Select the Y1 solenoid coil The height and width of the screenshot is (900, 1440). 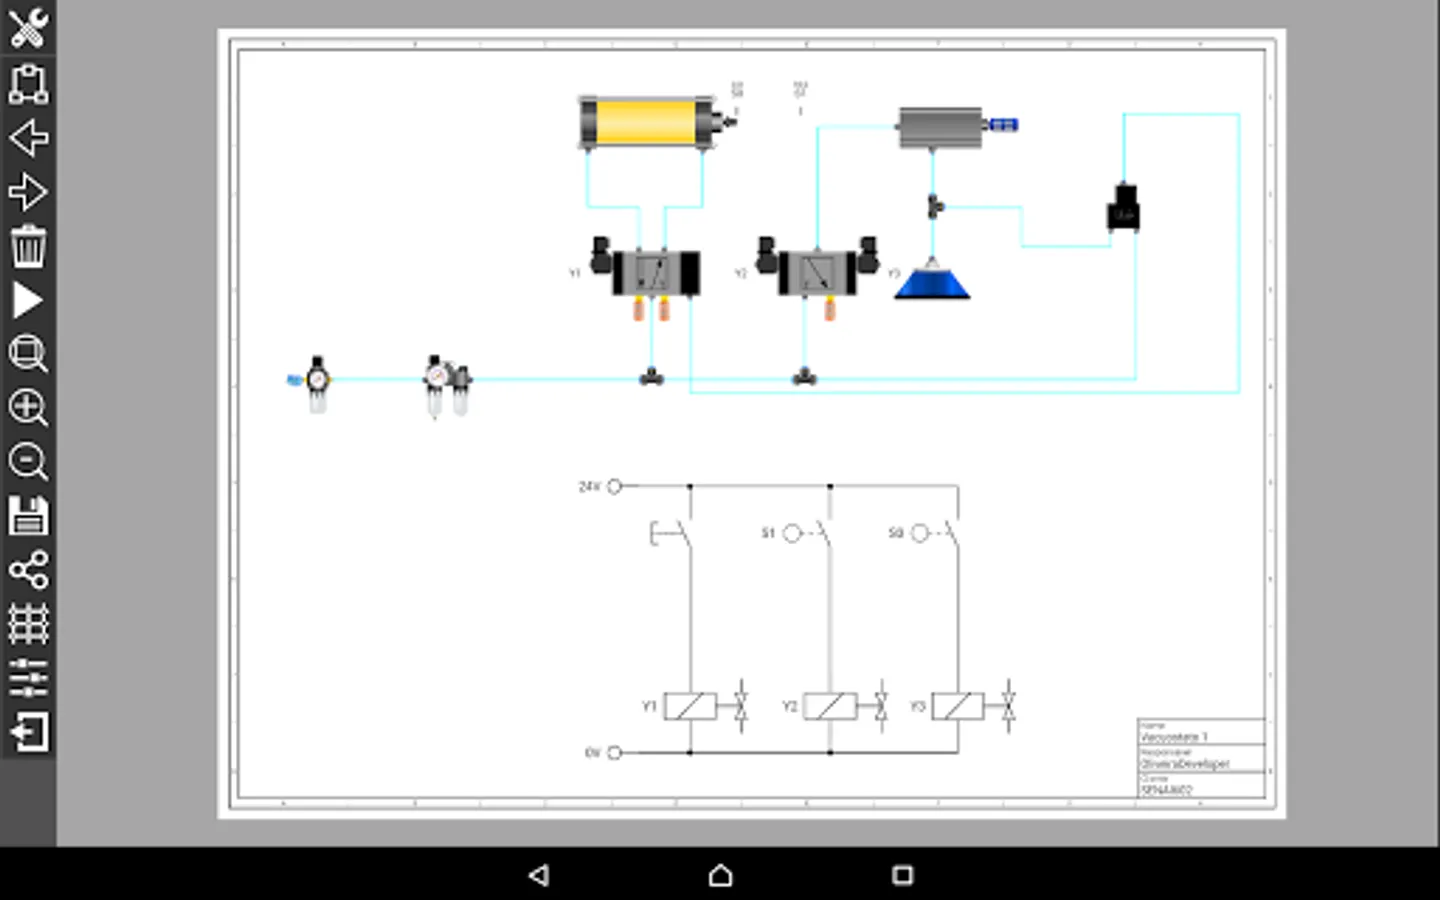click(x=690, y=706)
